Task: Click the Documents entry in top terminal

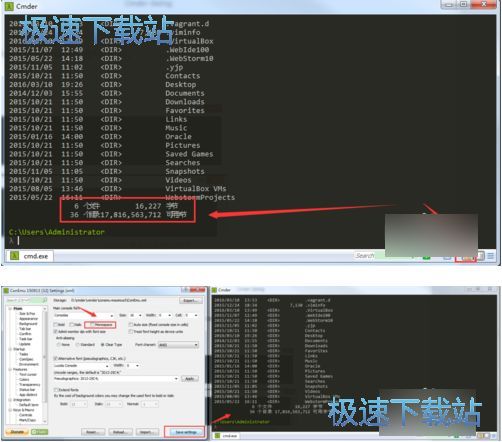Action: 185,93
